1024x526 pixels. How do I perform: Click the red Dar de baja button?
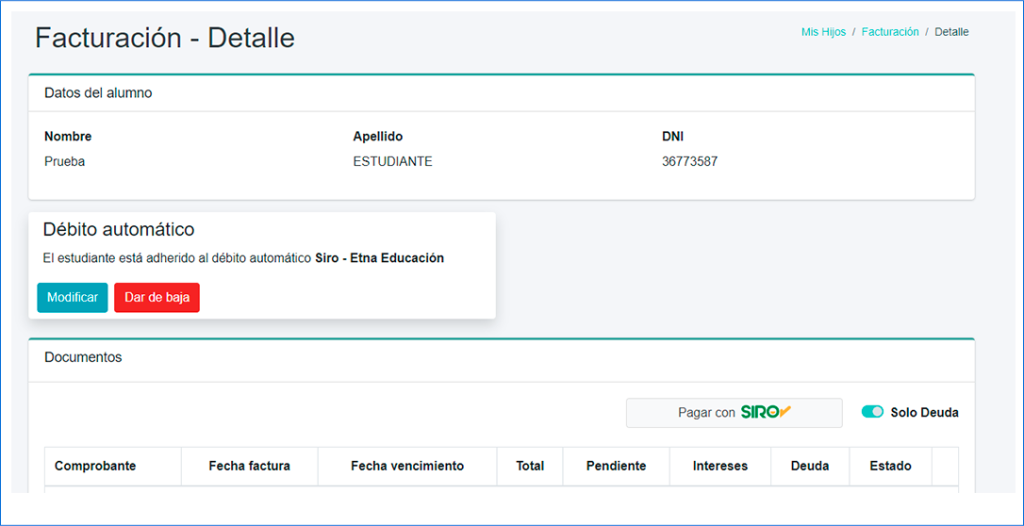pos(157,298)
